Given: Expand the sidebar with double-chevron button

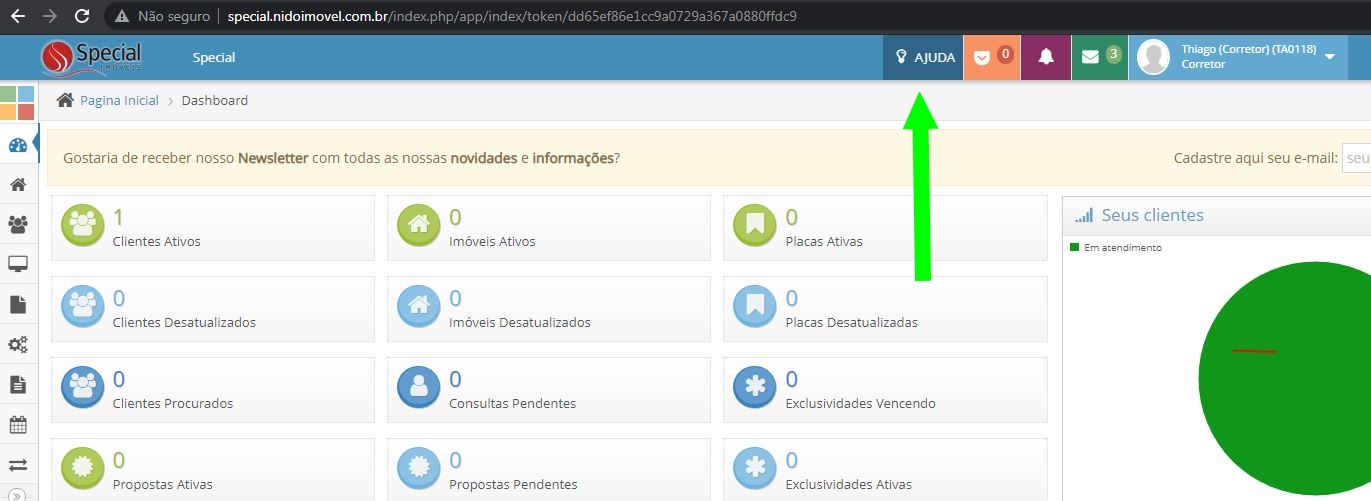Looking at the screenshot, I should tap(18, 494).
